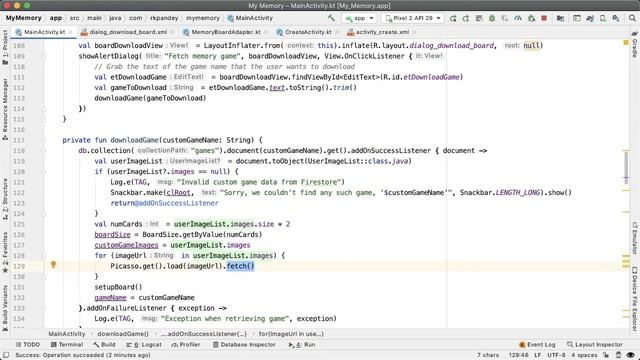Open the Run tool window
The height and width of the screenshot is (360, 640).
[x=302, y=344]
